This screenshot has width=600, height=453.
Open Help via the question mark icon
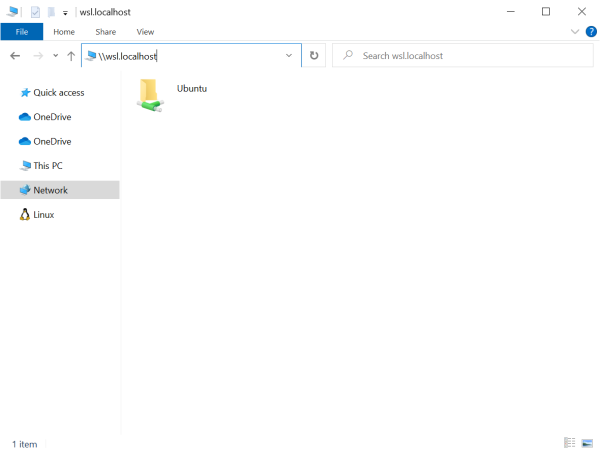[x=591, y=31]
